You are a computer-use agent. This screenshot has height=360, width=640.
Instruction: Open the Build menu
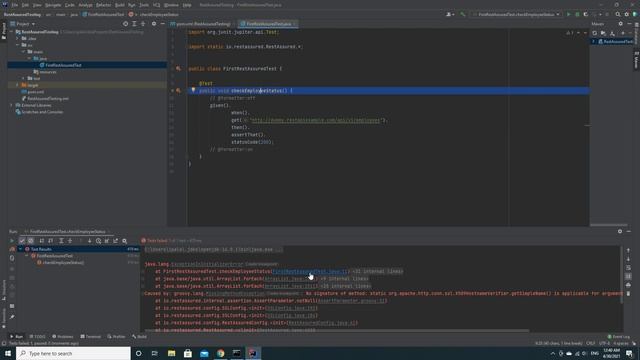pyautogui.click(x=120, y=5)
